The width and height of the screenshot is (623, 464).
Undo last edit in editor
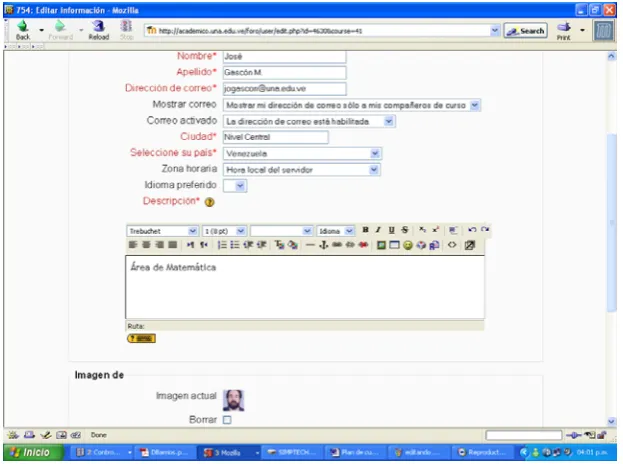(472, 230)
